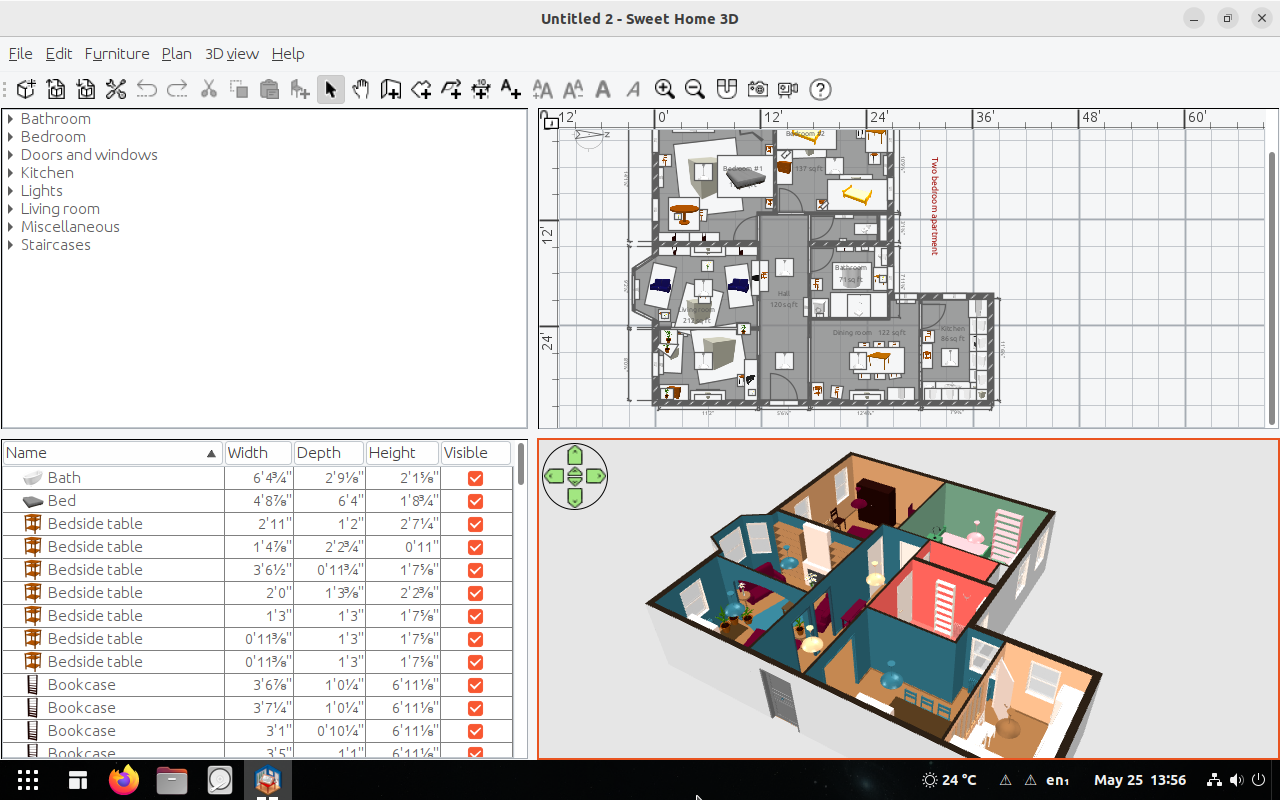
Task: Click the Copy icon in the toolbar
Action: 239,89
